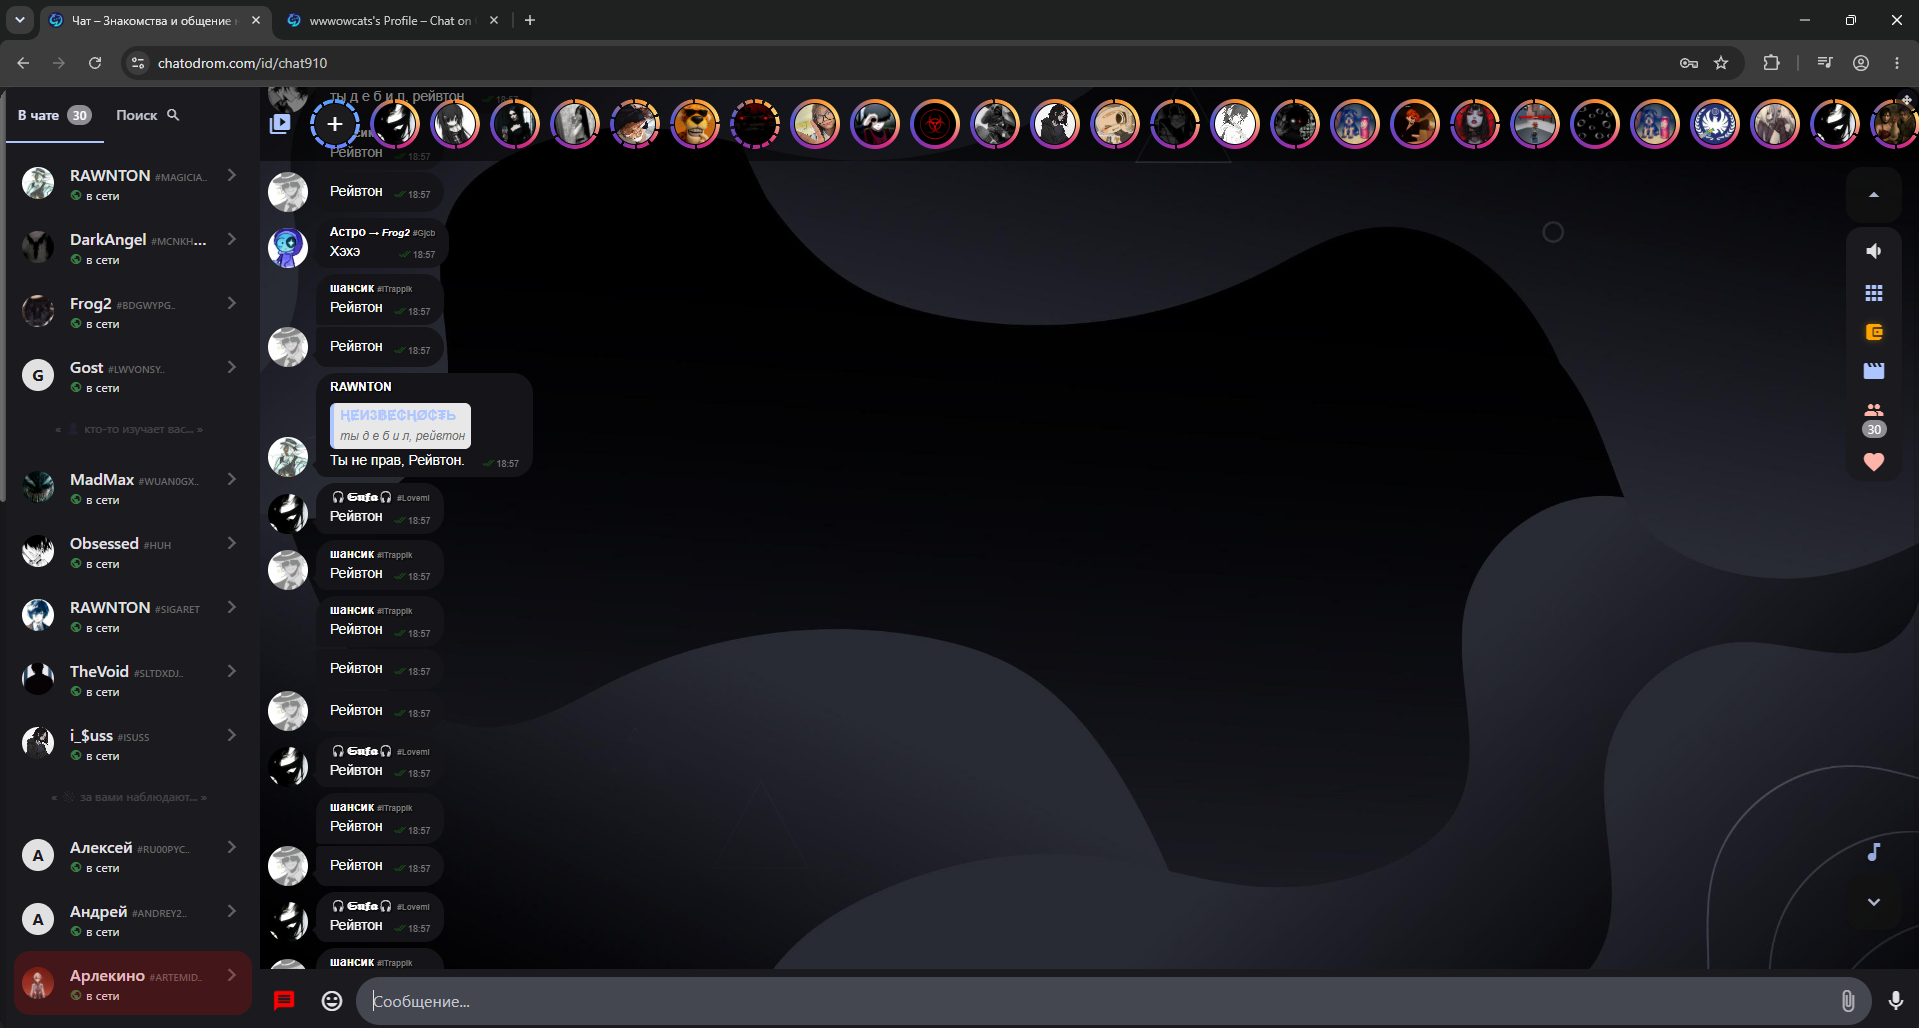The image size is (1919, 1028).
Task: Show the 30 chat members icon
Action: [x=1874, y=420]
